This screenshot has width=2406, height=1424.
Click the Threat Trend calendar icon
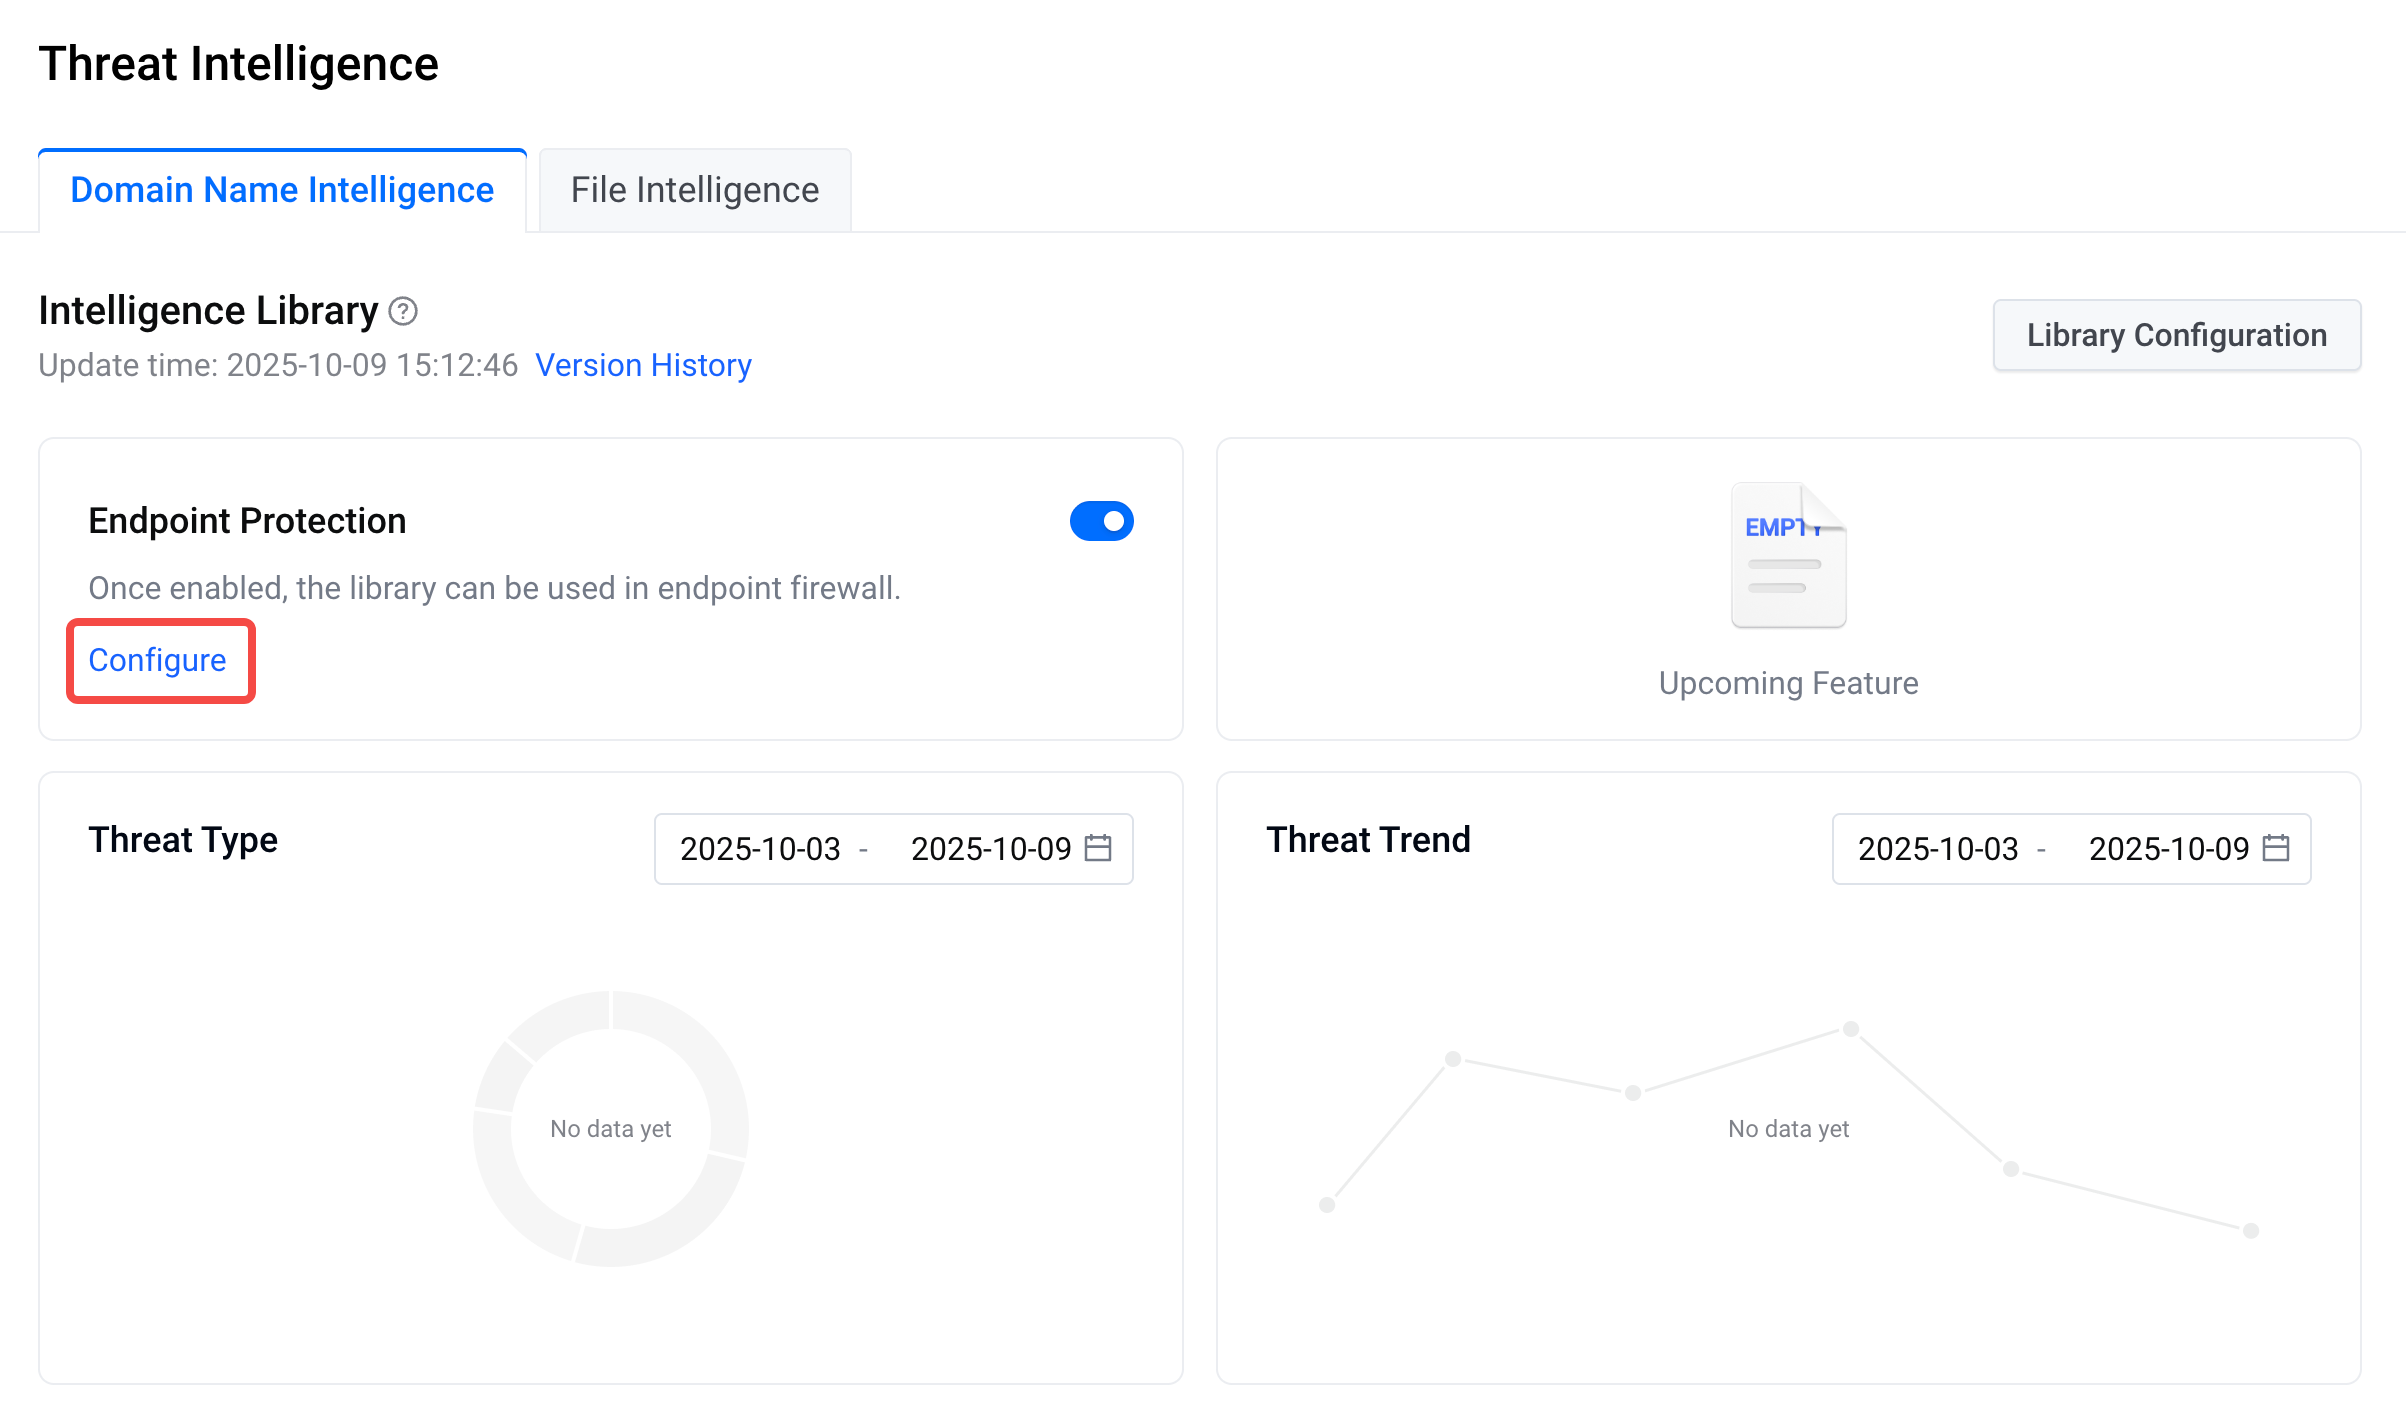tap(2276, 848)
